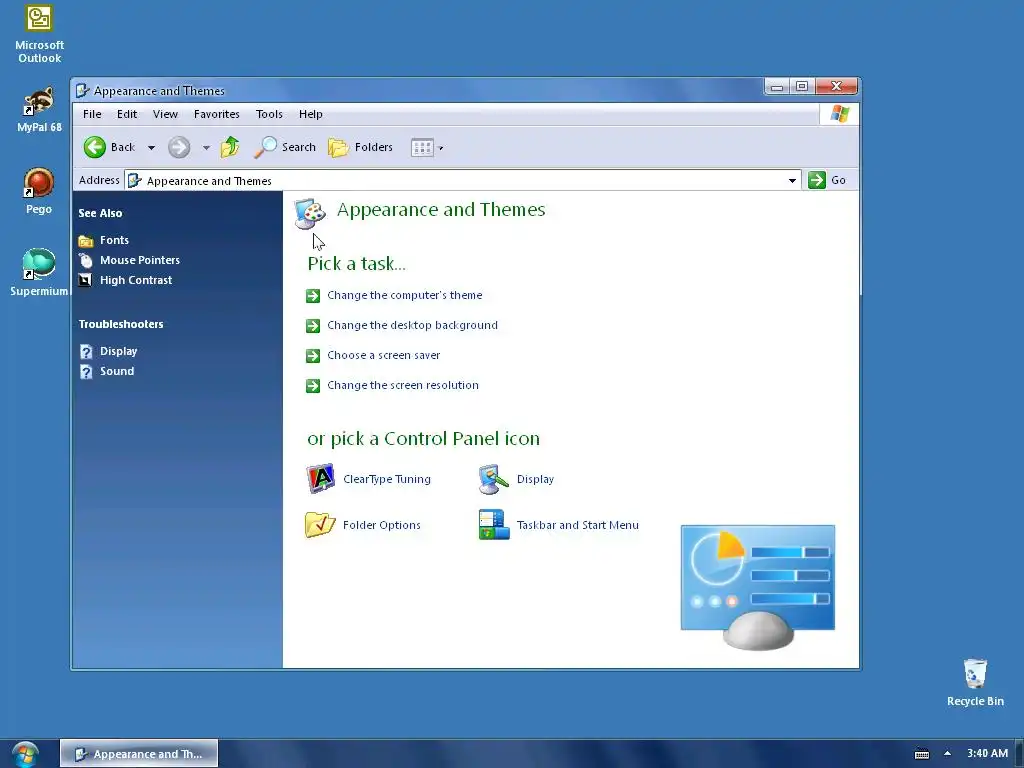Click the Windows Start orb
The image size is (1024, 768).
[x=25, y=754]
